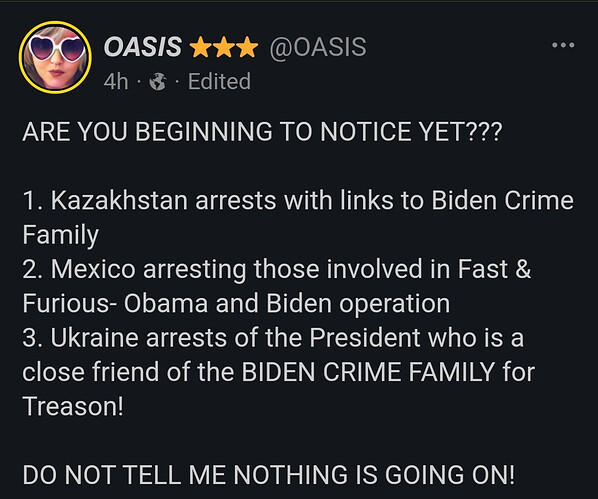Click the word 'Family' ending item 1
Screen dimensions: 598x499
61,235
